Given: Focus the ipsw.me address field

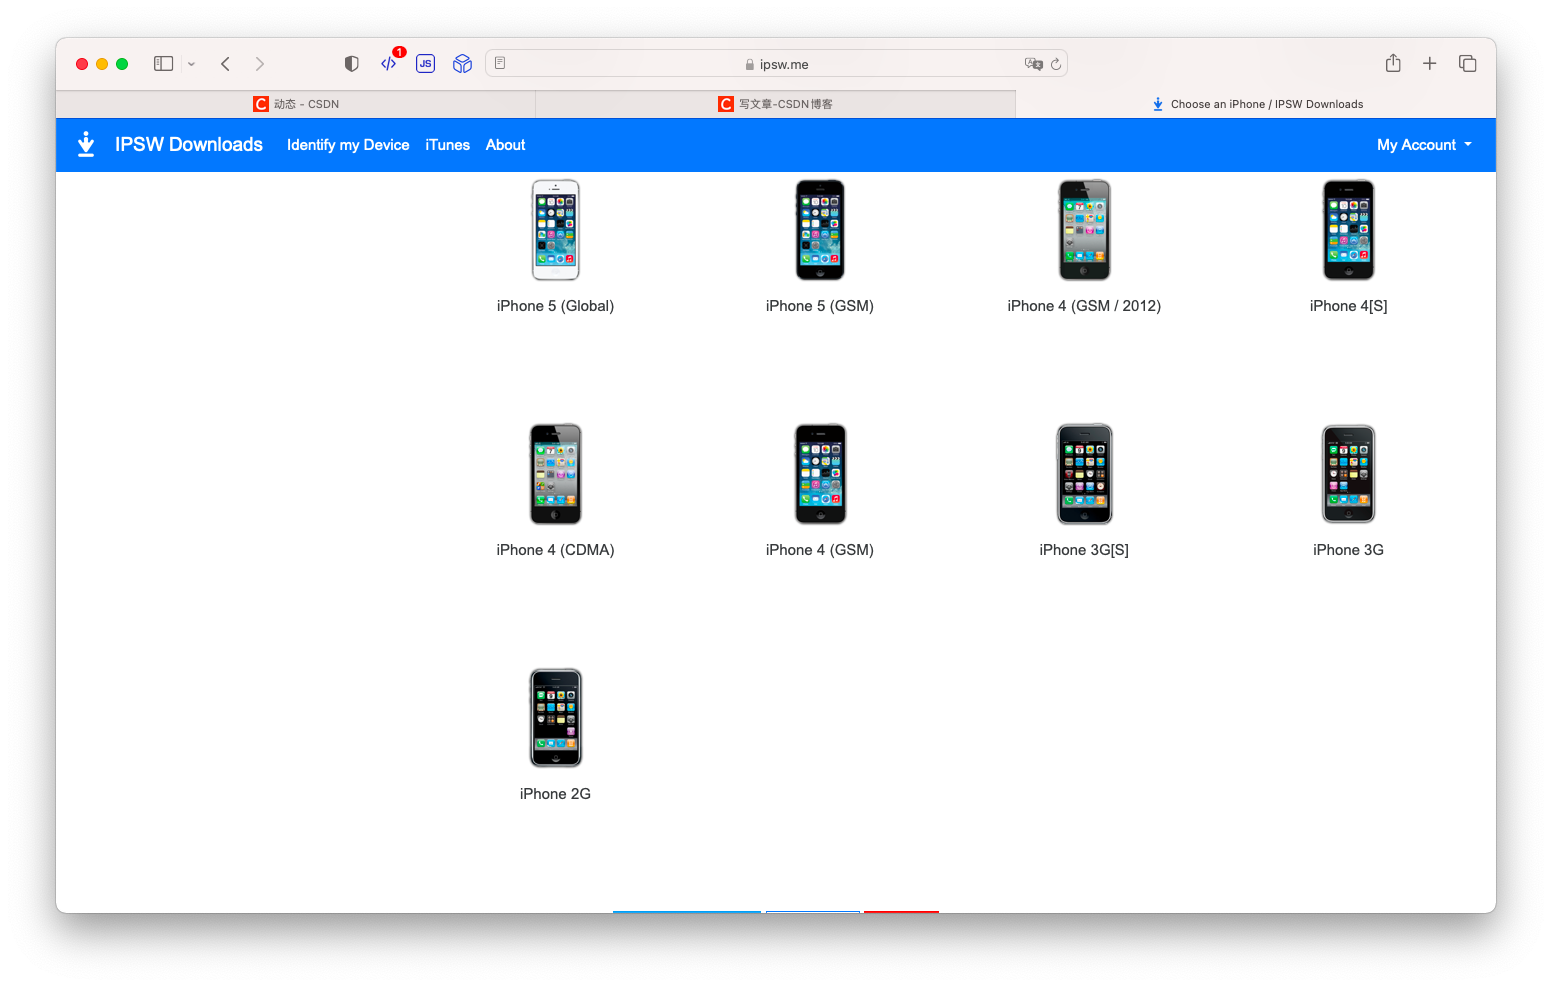Looking at the screenshot, I should (x=776, y=64).
